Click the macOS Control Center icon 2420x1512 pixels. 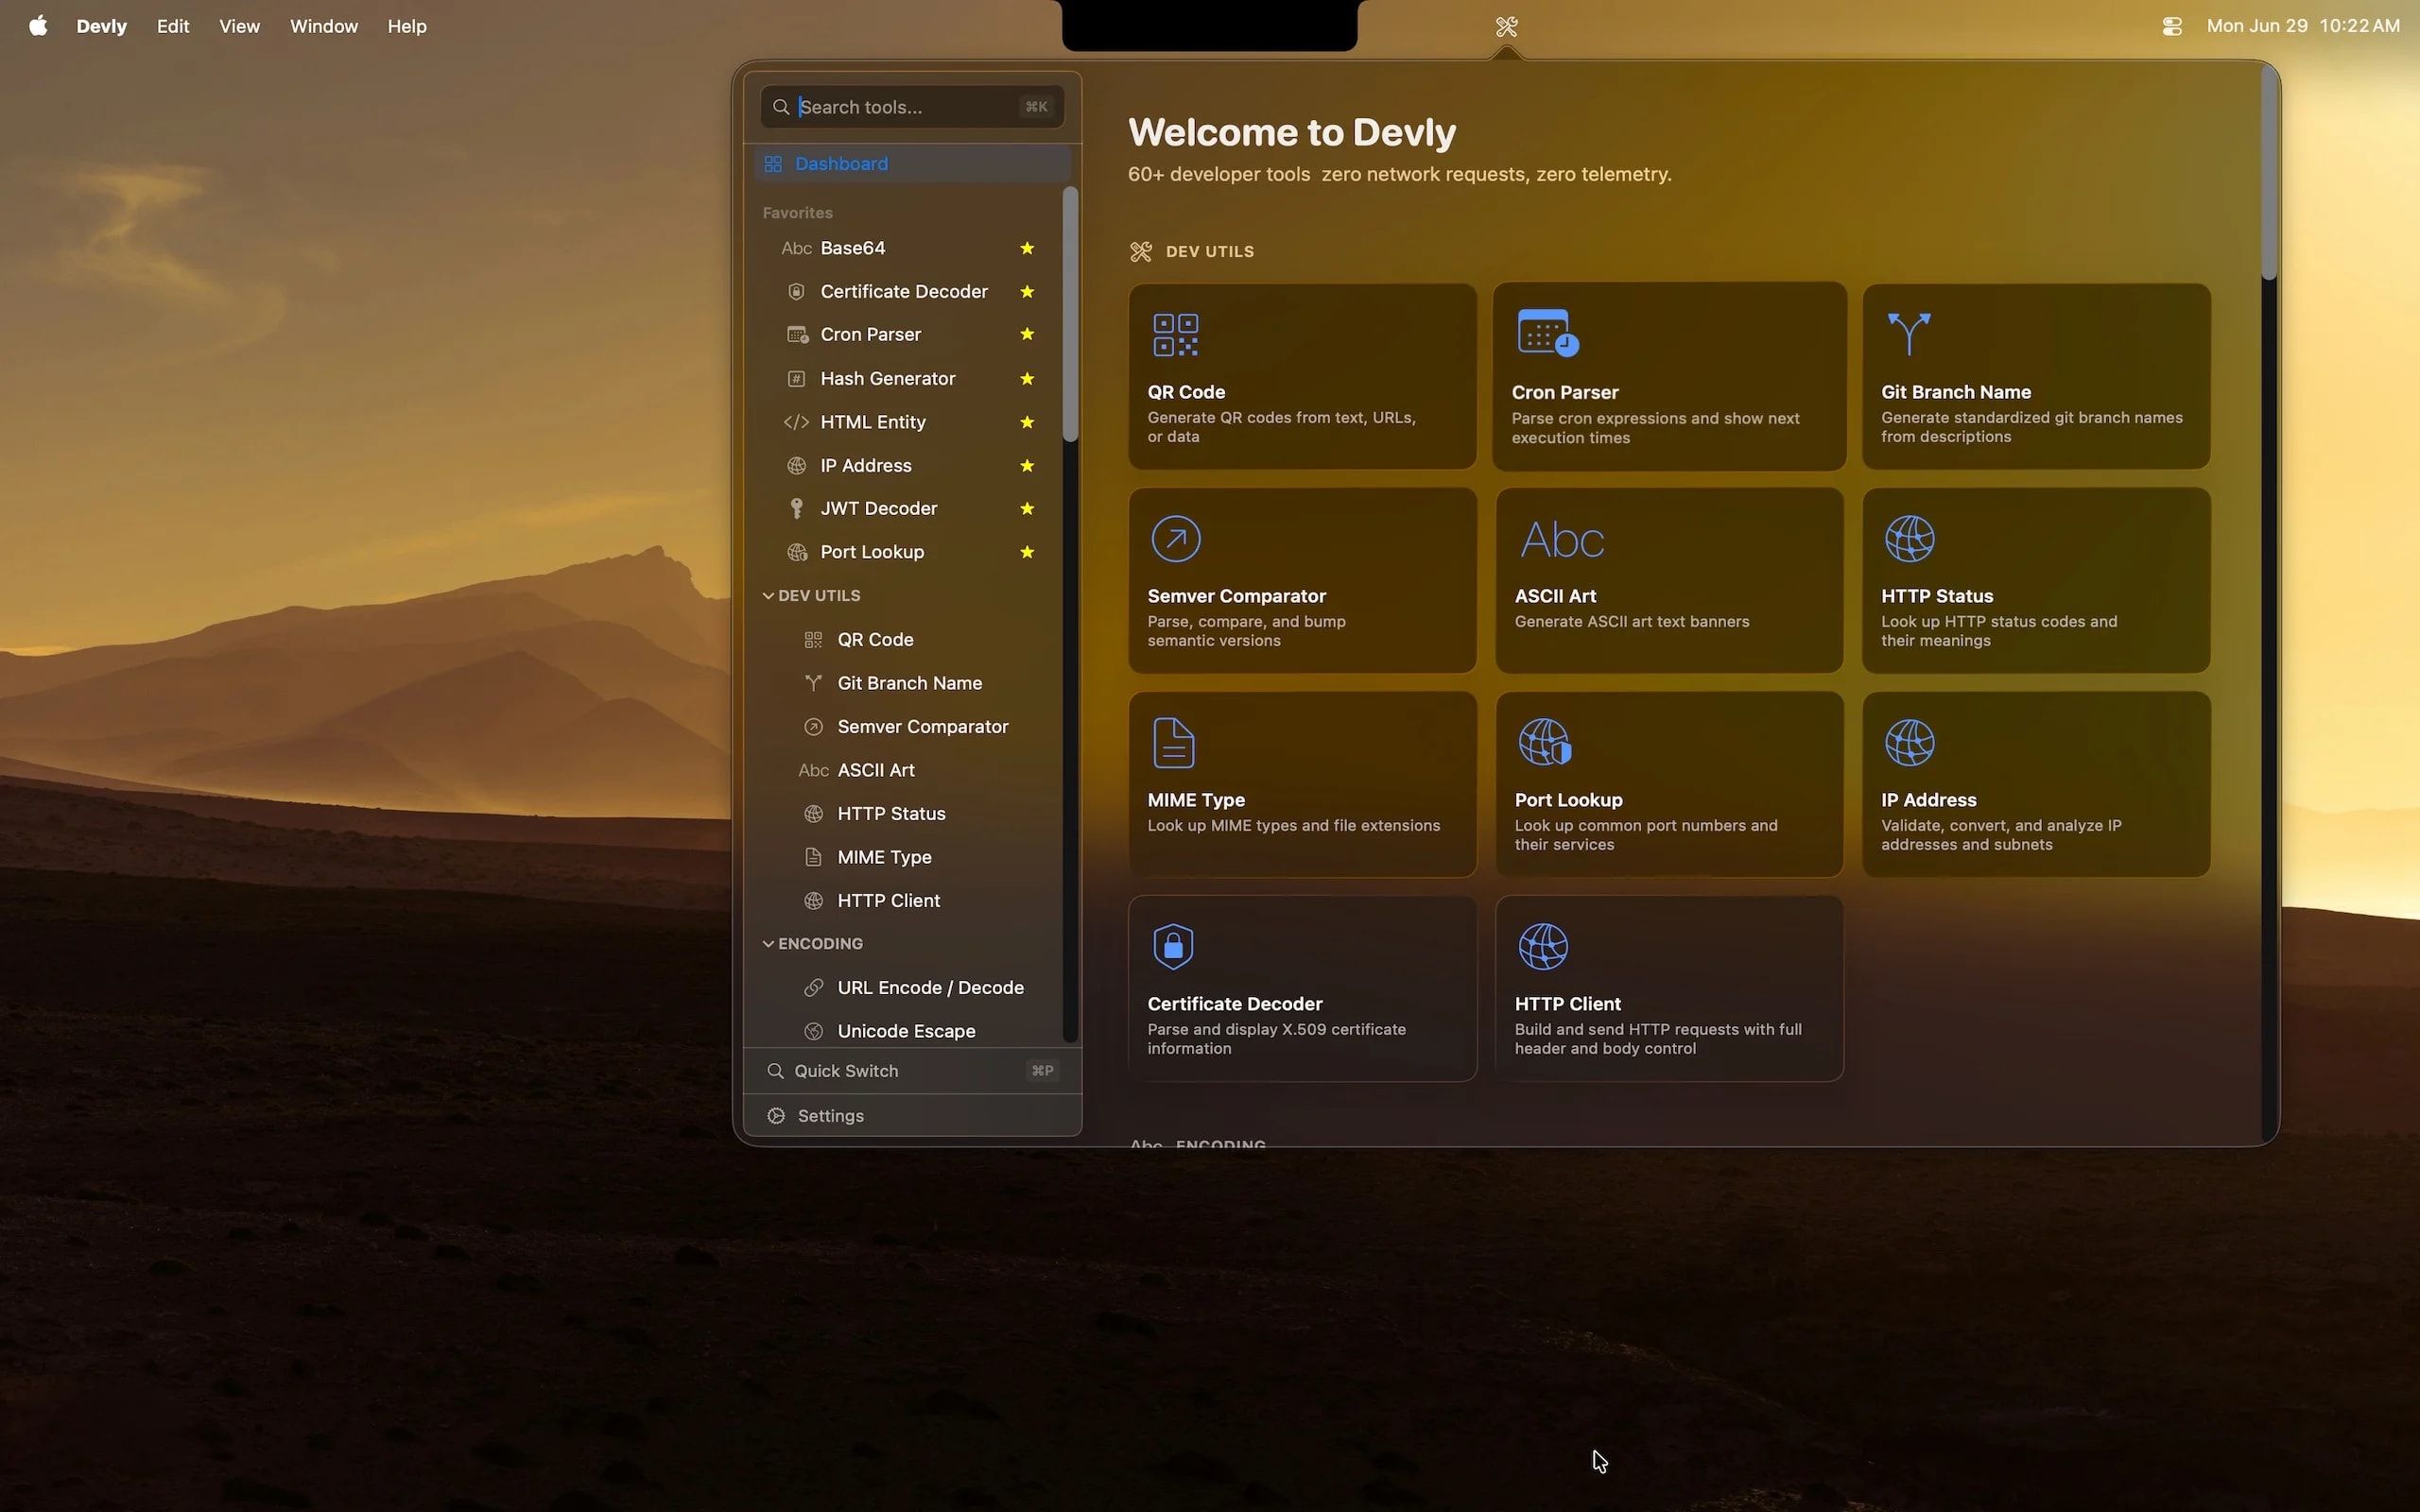[2171, 26]
